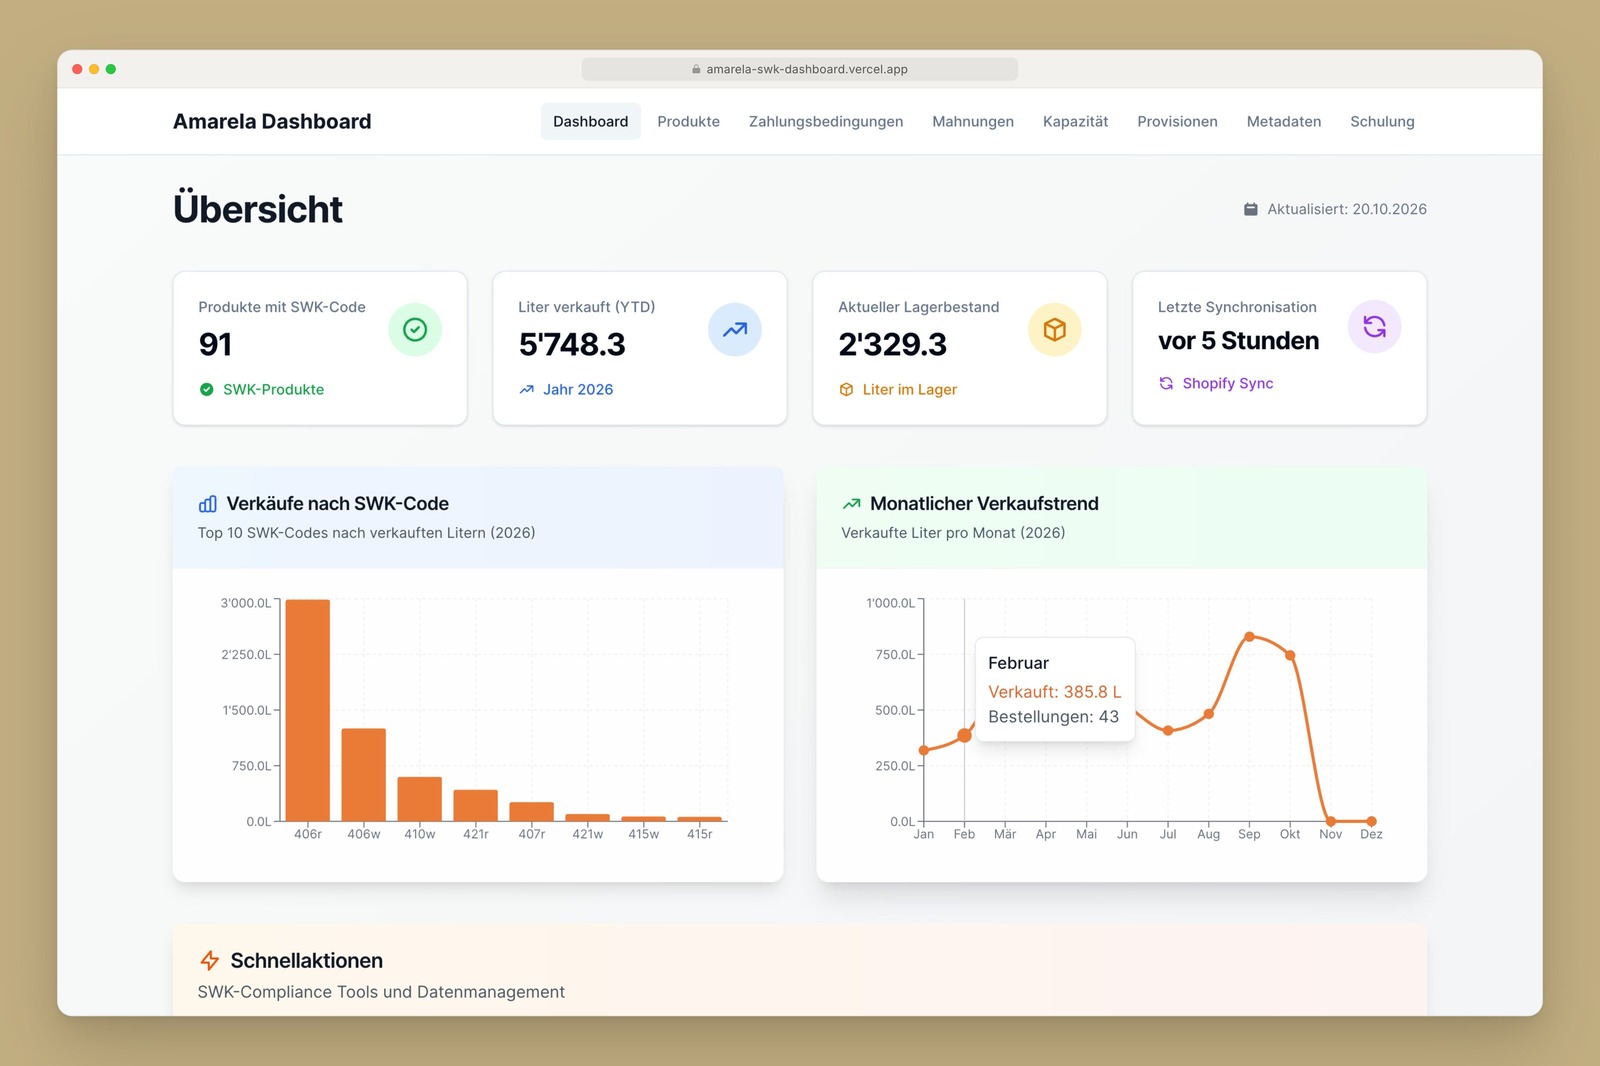Switch to the Produkte tab
This screenshot has width=1600, height=1066.
[689, 122]
